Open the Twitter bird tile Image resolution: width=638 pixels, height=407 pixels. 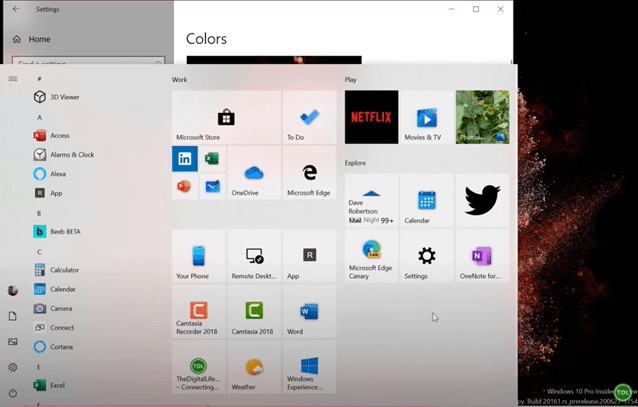click(x=482, y=200)
